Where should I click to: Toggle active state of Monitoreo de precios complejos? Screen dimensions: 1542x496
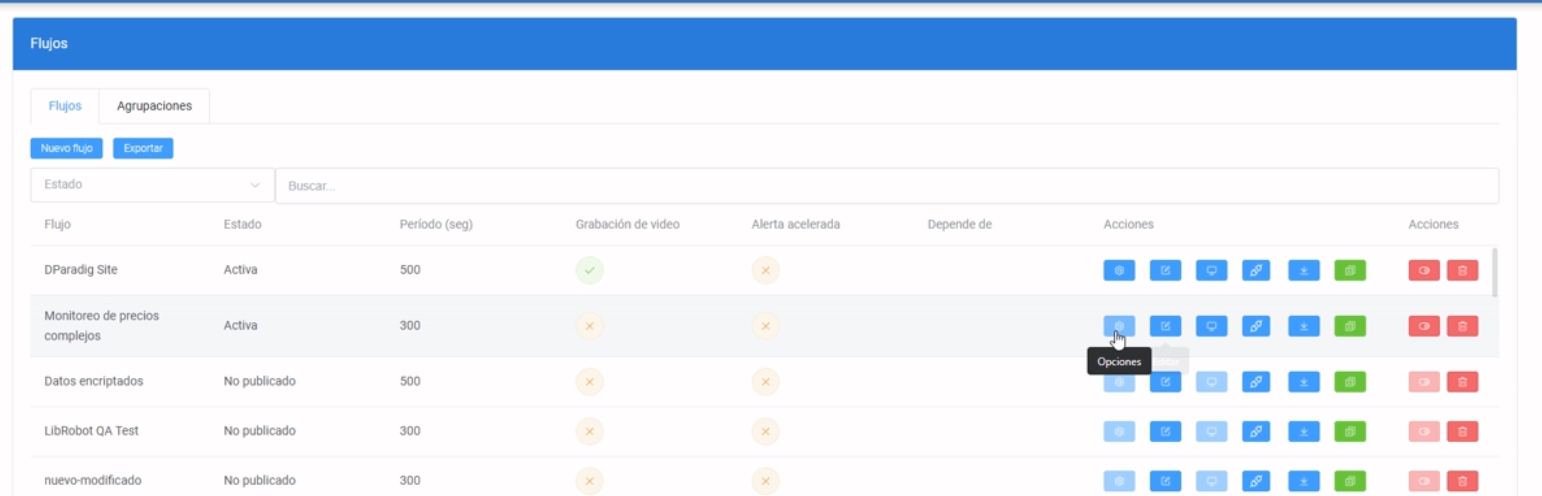(1424, 326)
